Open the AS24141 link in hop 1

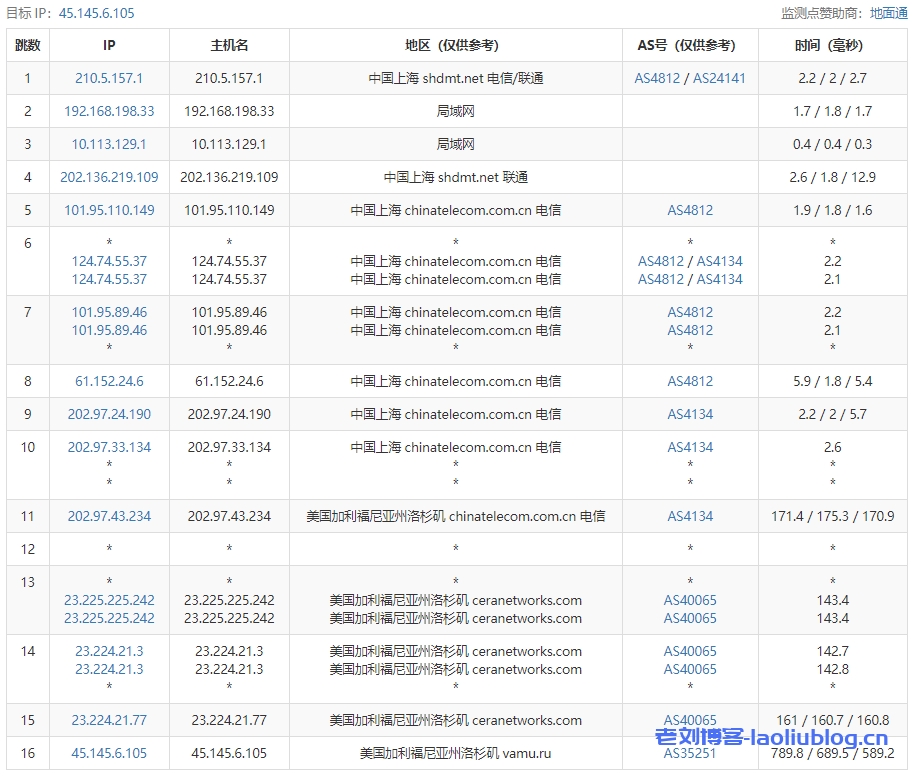[x=719, y=78]
